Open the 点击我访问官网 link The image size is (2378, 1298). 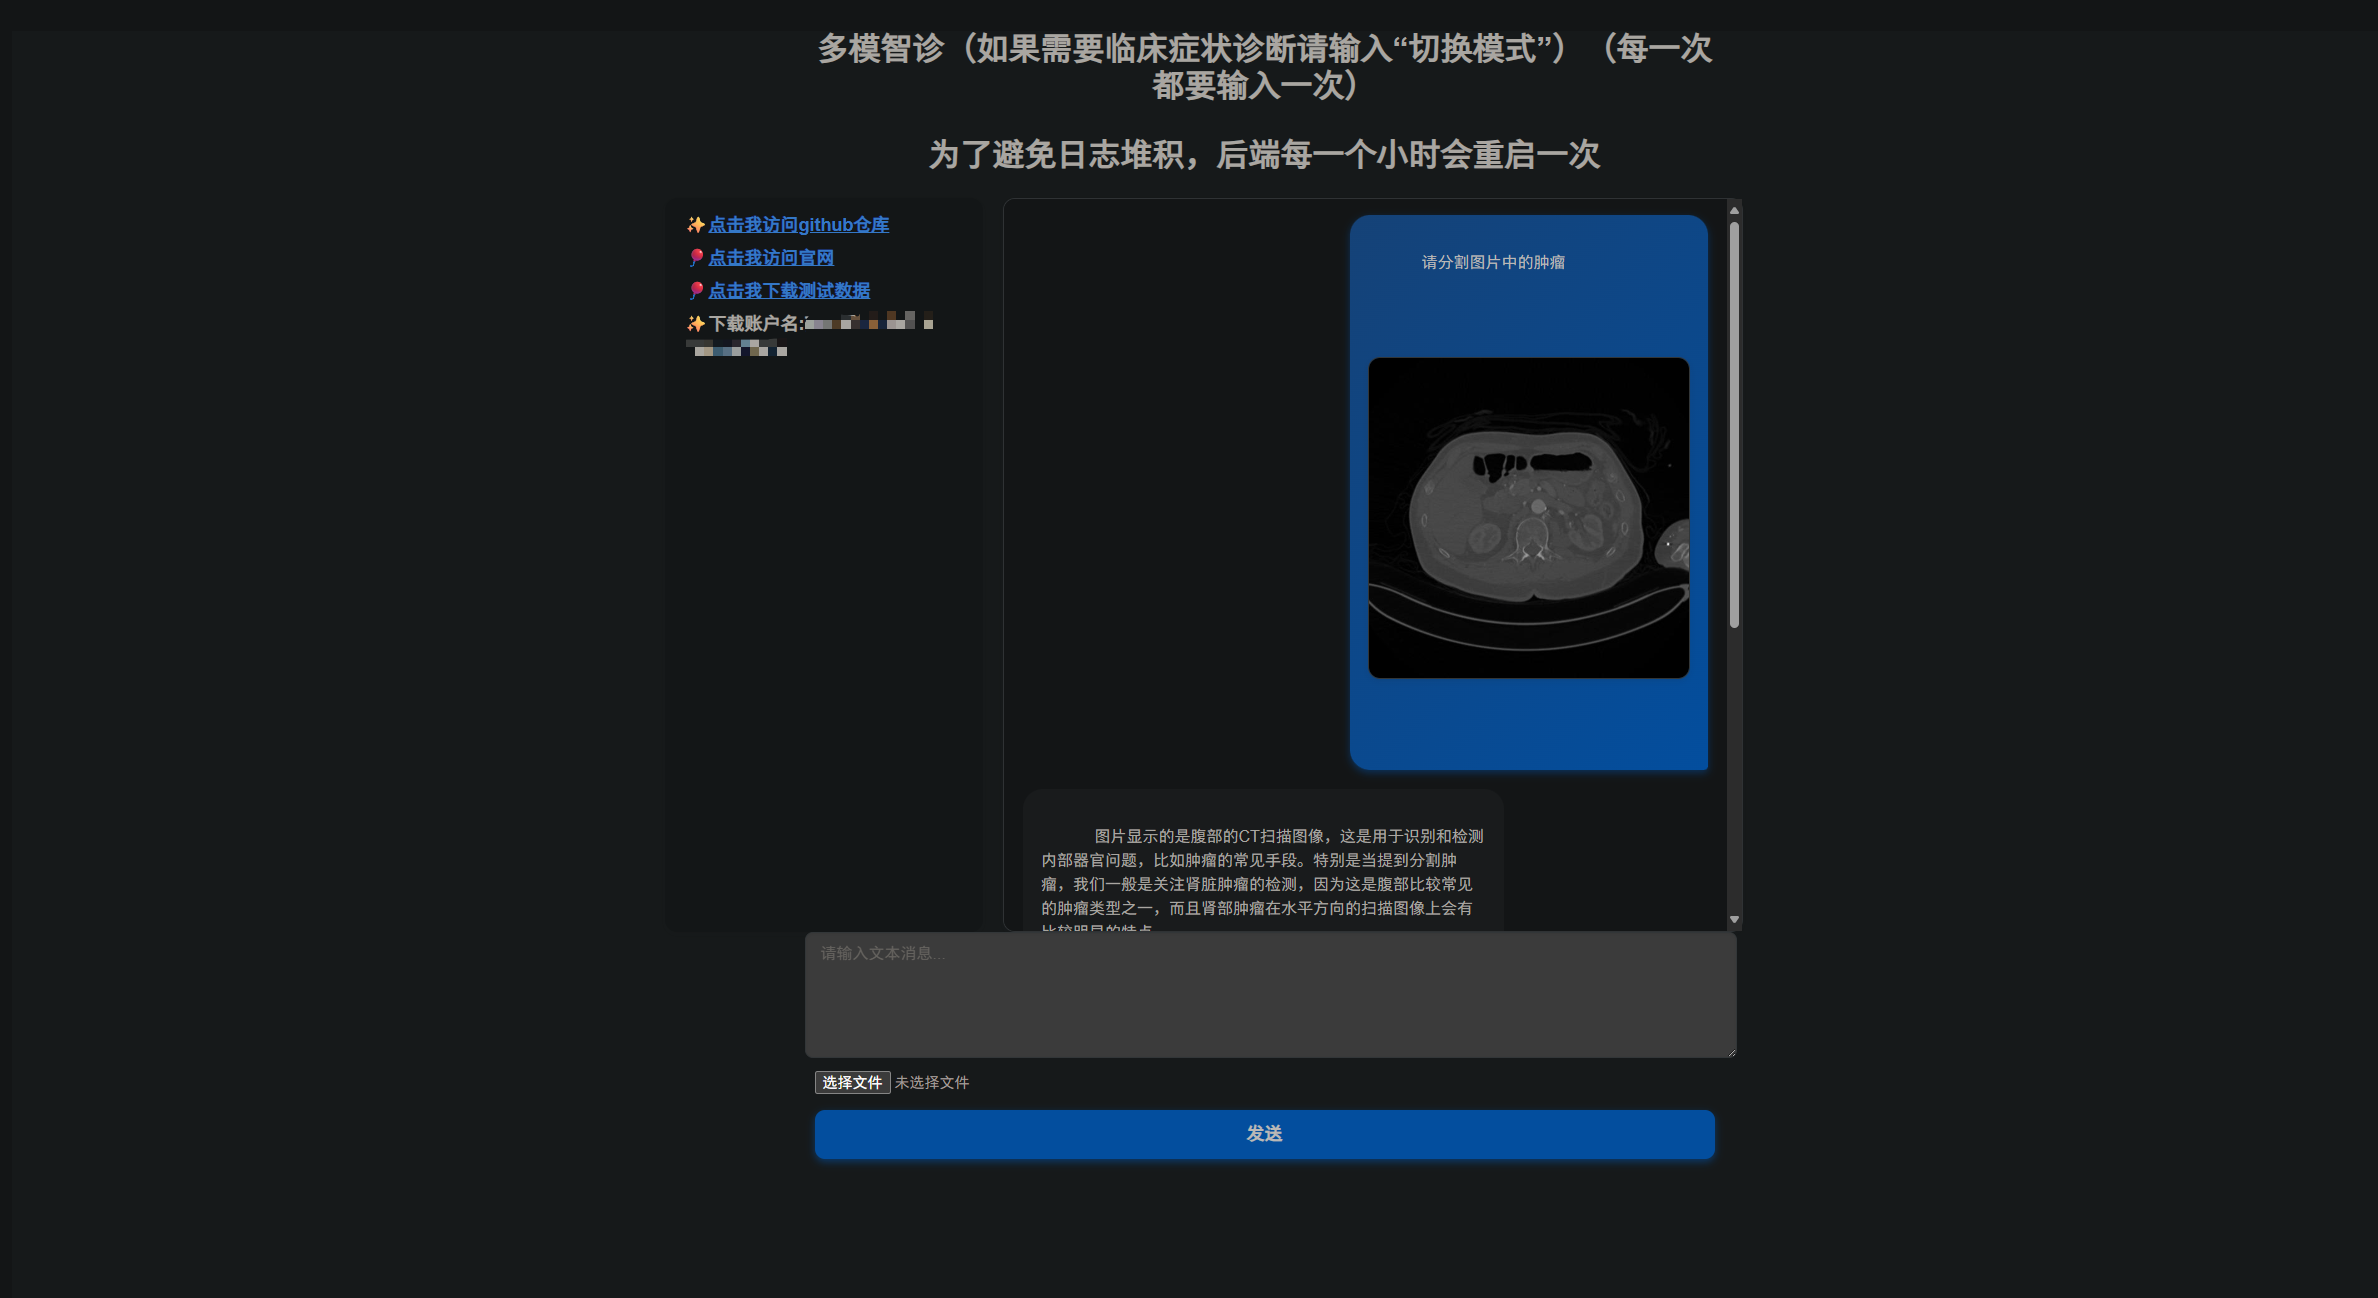(x=771, y=257)
